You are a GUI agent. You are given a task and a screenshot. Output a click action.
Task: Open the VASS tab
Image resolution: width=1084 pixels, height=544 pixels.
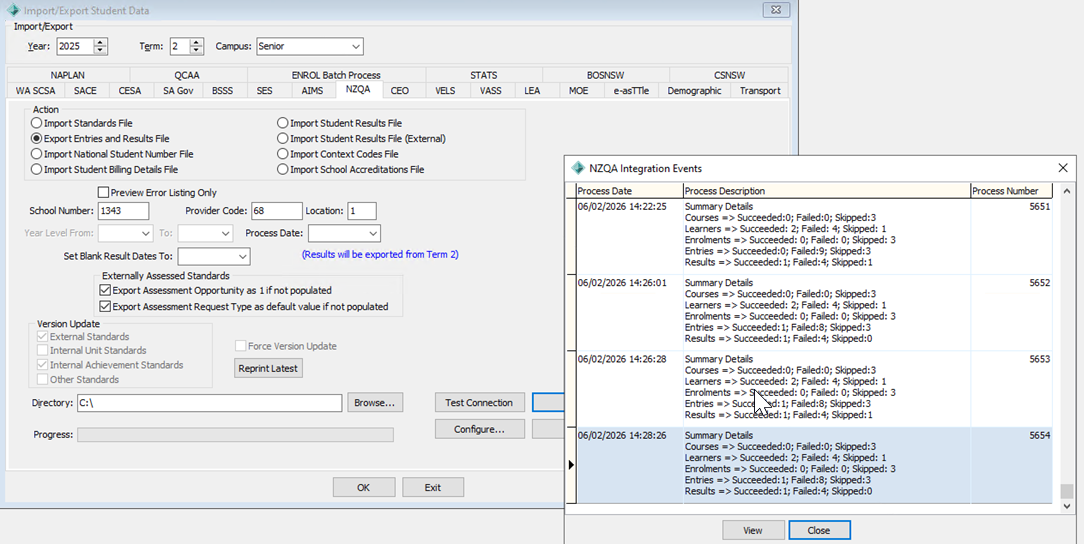pos(490,91)
